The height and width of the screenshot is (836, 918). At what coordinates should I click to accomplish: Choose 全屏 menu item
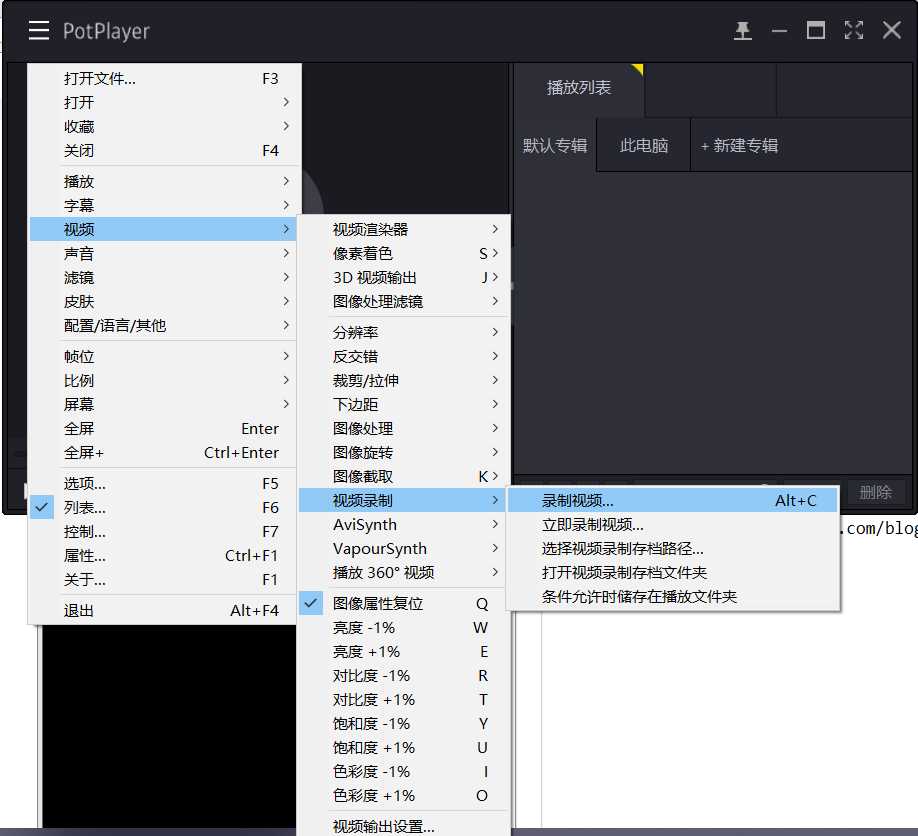pyautogui.click(x=163, y=429)
